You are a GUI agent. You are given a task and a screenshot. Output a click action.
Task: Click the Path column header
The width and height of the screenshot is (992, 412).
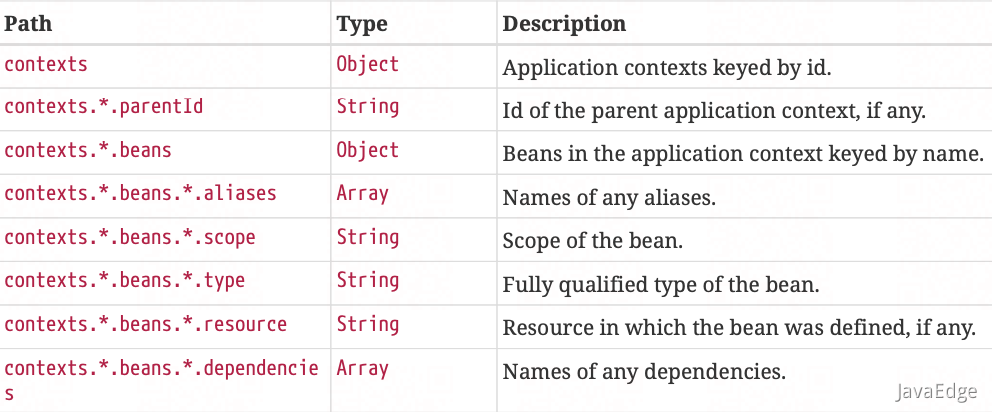(28, 23)
